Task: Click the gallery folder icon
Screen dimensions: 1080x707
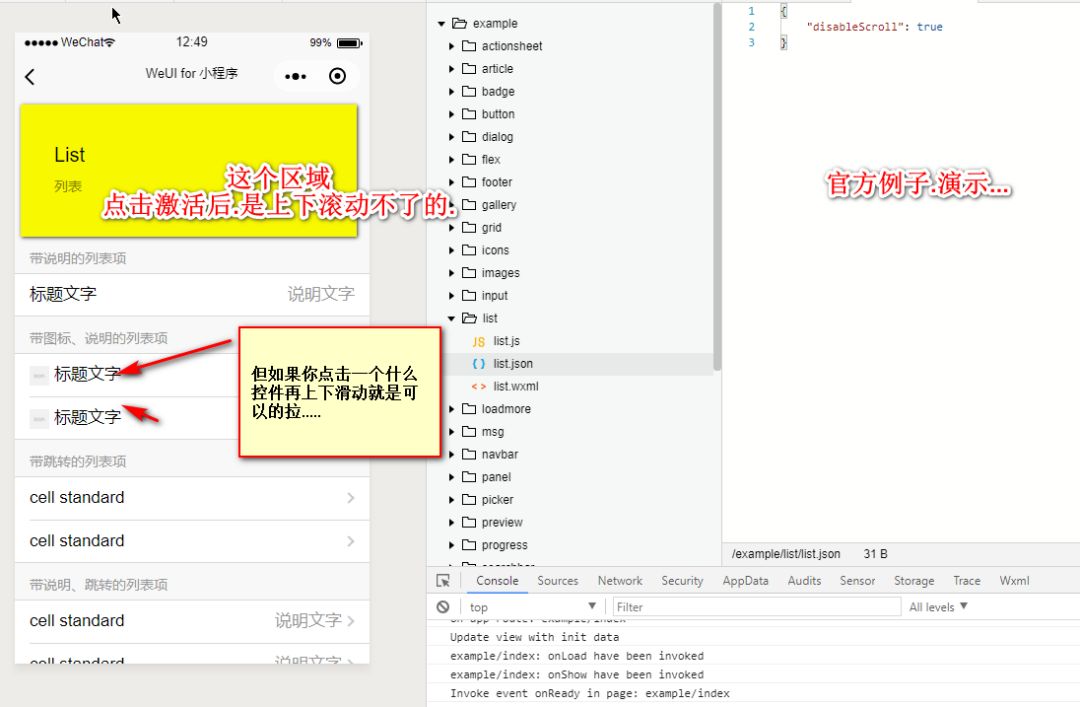Action: coord(469,205)
